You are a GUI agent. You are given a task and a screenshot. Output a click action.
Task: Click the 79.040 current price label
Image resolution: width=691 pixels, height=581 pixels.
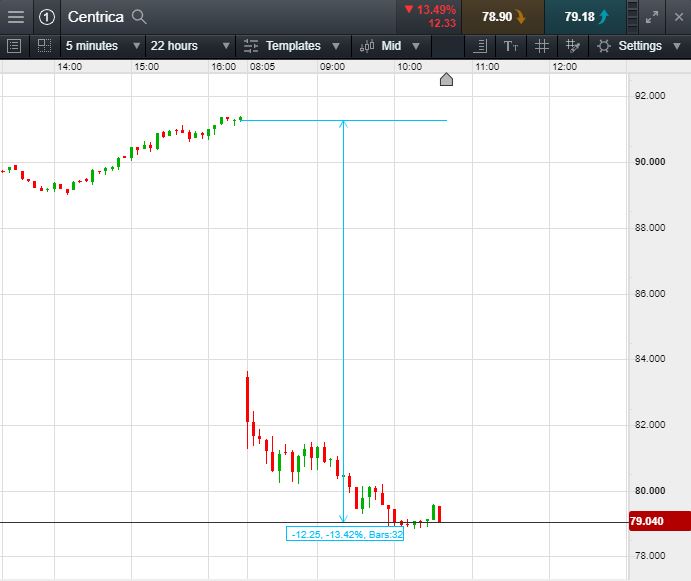(x=660, y=521)
